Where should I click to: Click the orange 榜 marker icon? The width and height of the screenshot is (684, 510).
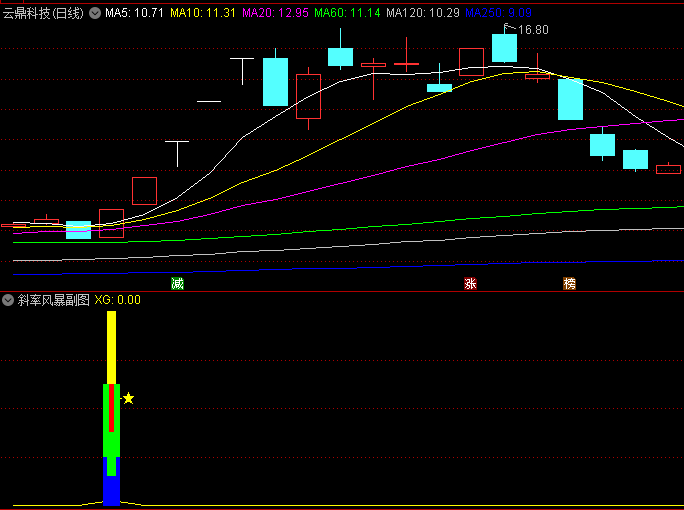point(569,284)
